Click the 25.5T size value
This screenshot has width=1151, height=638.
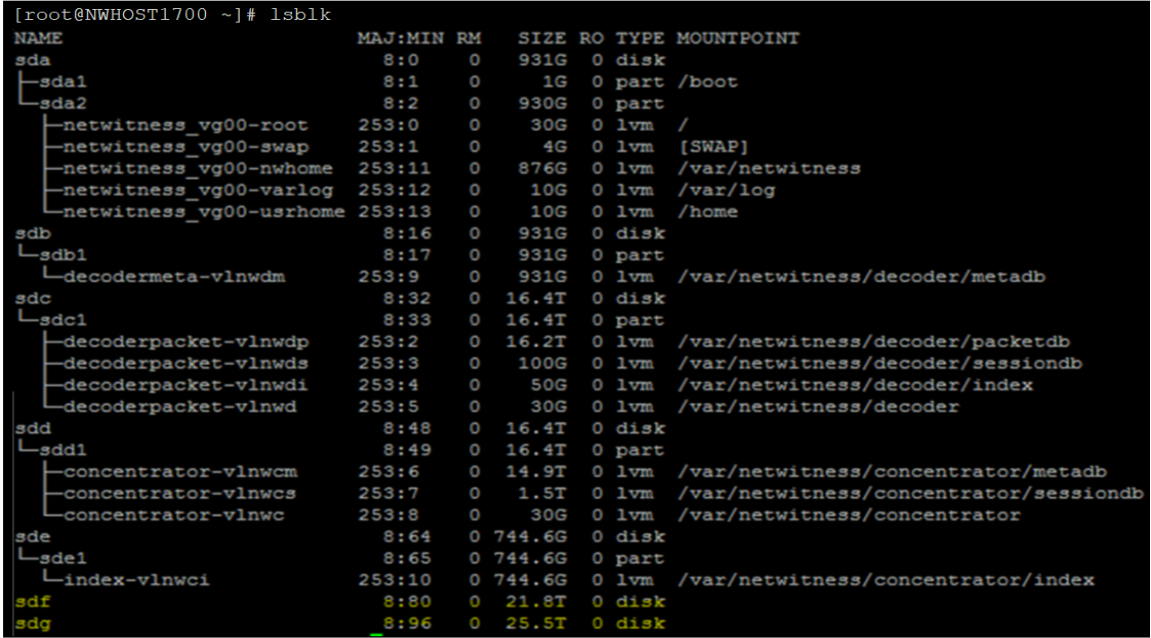(x=536, y=623)
